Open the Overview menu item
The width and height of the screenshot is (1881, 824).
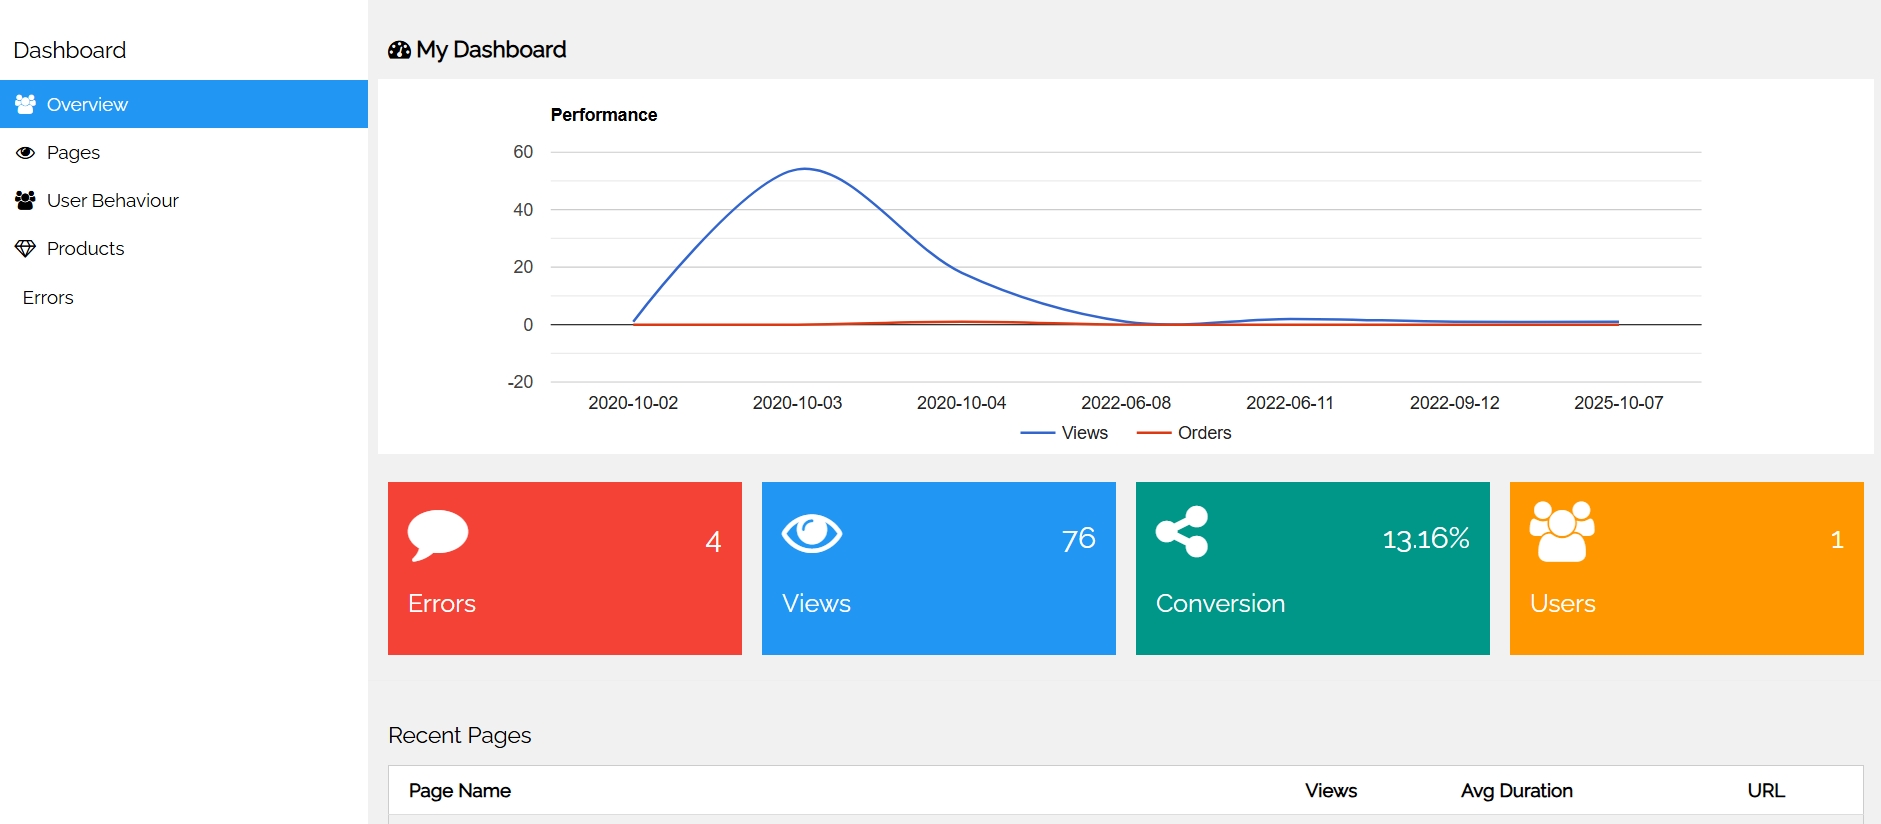click(184, 104)
